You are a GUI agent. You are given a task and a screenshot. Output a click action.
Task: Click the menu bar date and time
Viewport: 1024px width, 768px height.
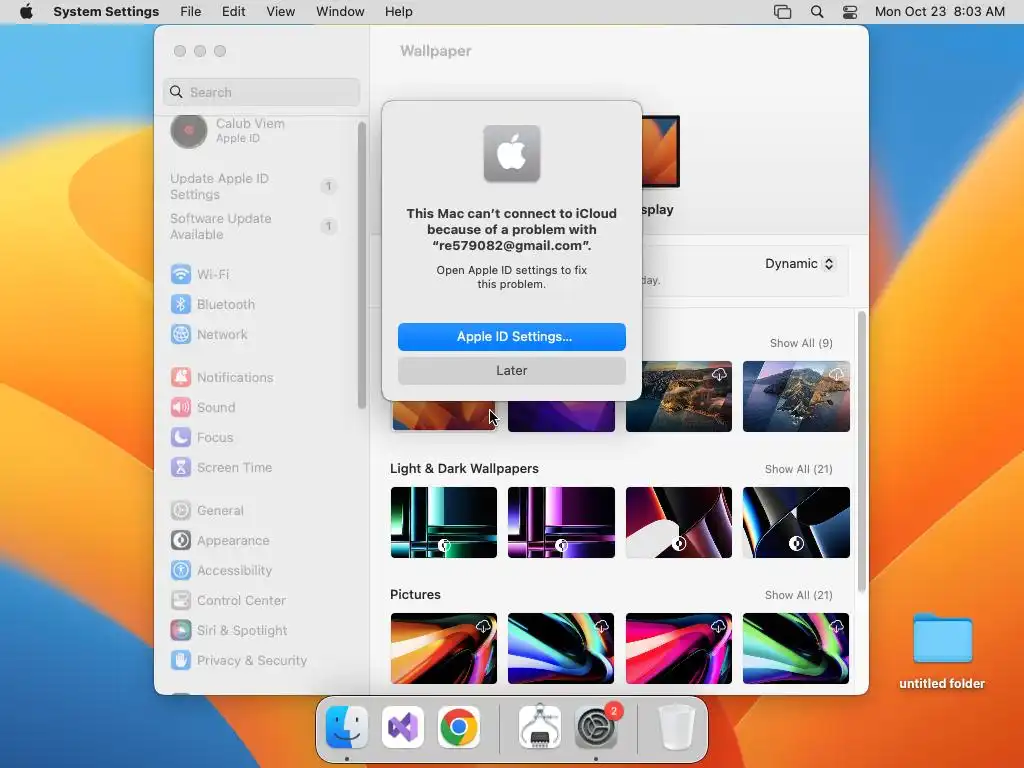940,12
